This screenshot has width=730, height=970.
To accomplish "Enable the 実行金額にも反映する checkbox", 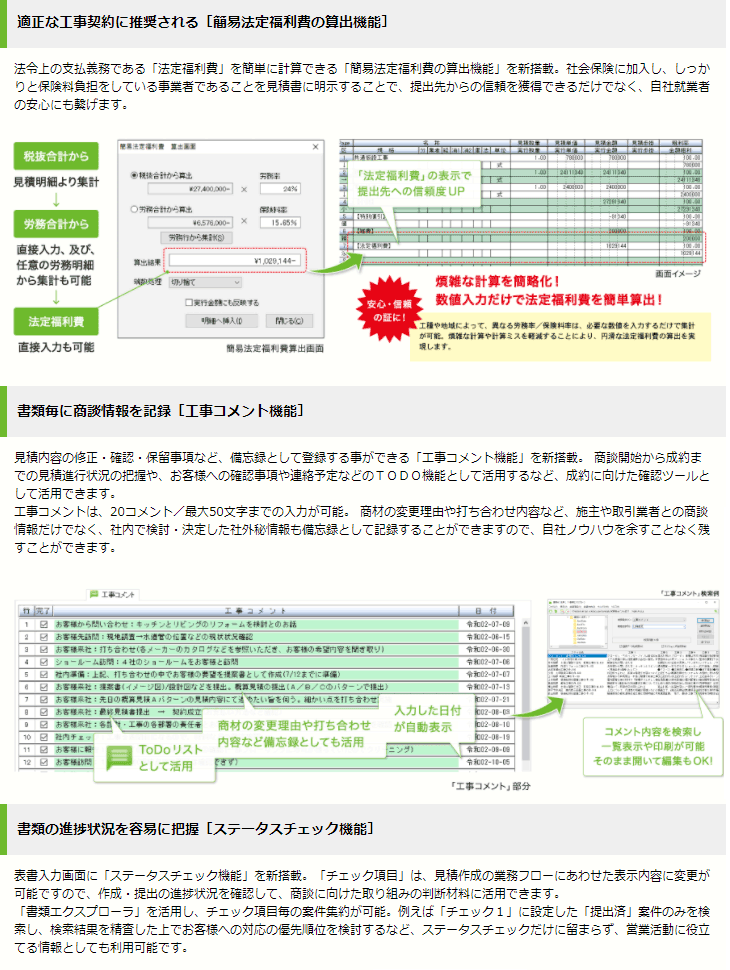I will coord(186,302).
